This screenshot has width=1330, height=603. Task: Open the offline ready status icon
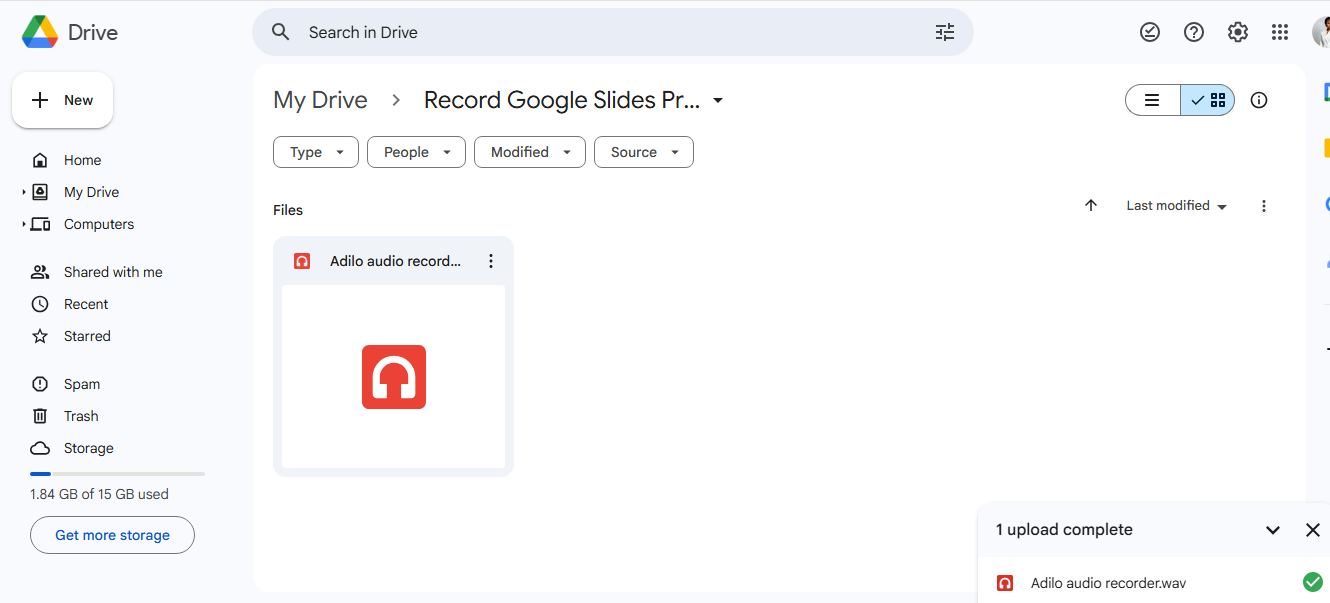pyautogui.click(x=1150, y=32)
